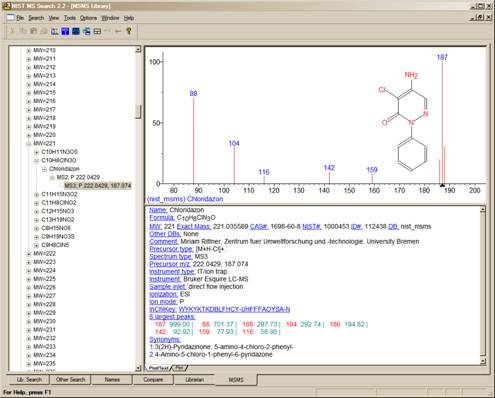Click the split-pane layout toolbar icon
The width and height of the screenshot is (495, 398).
97,31
